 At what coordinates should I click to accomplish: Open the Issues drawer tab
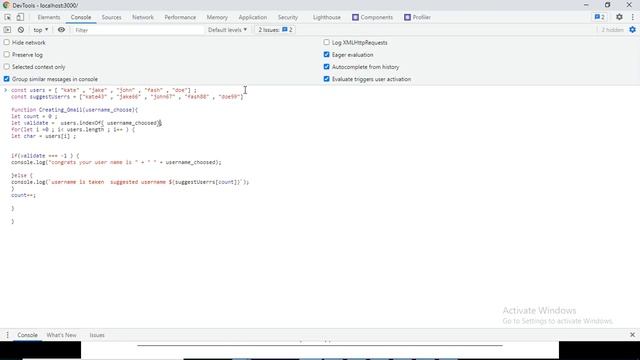(97, 335)
